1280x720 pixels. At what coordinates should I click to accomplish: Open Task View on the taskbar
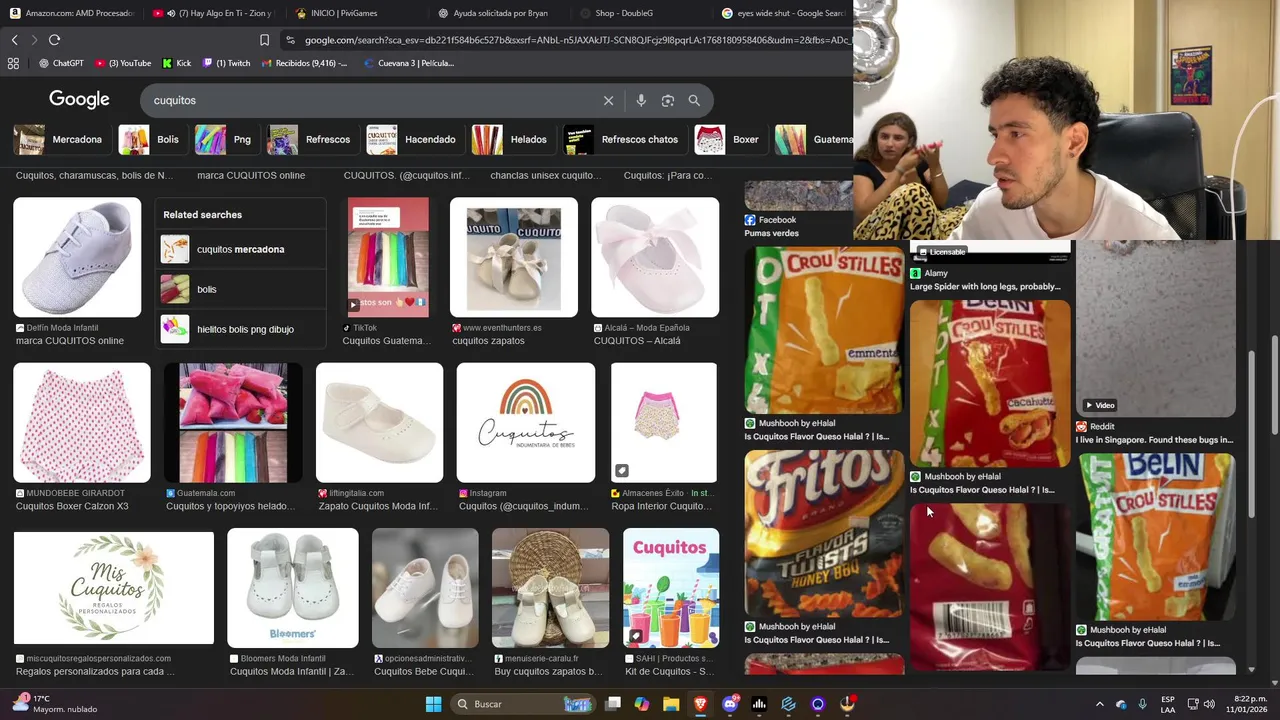612,704
